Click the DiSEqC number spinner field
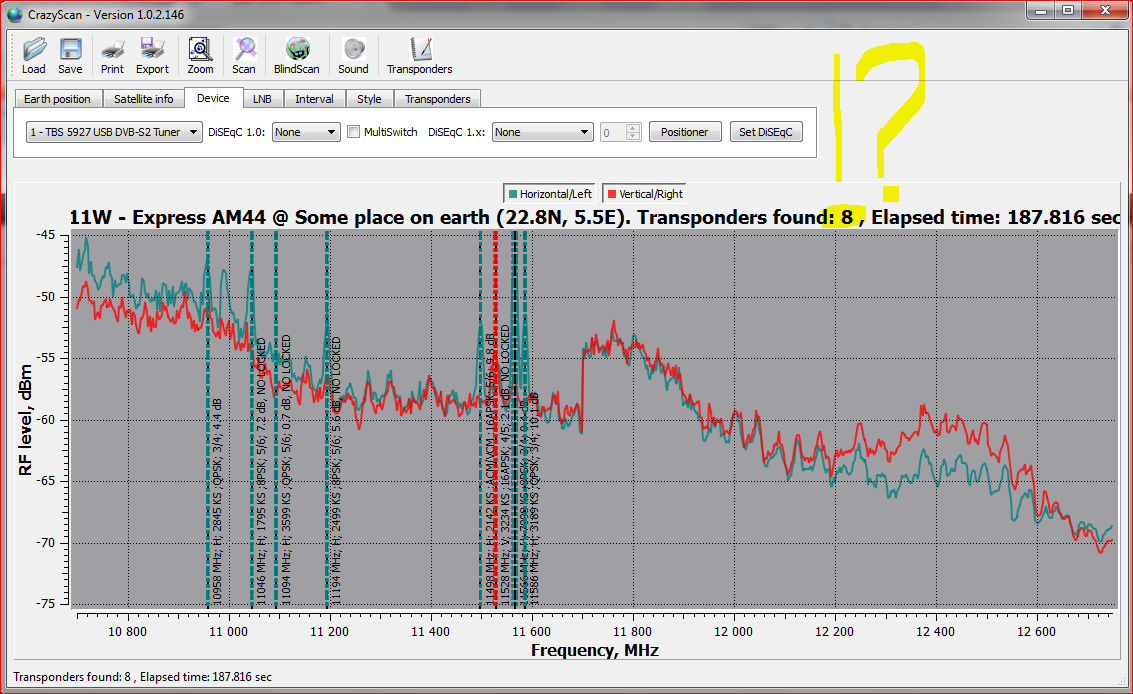This screenshot has height=694, width=1133. click(613, 132)
